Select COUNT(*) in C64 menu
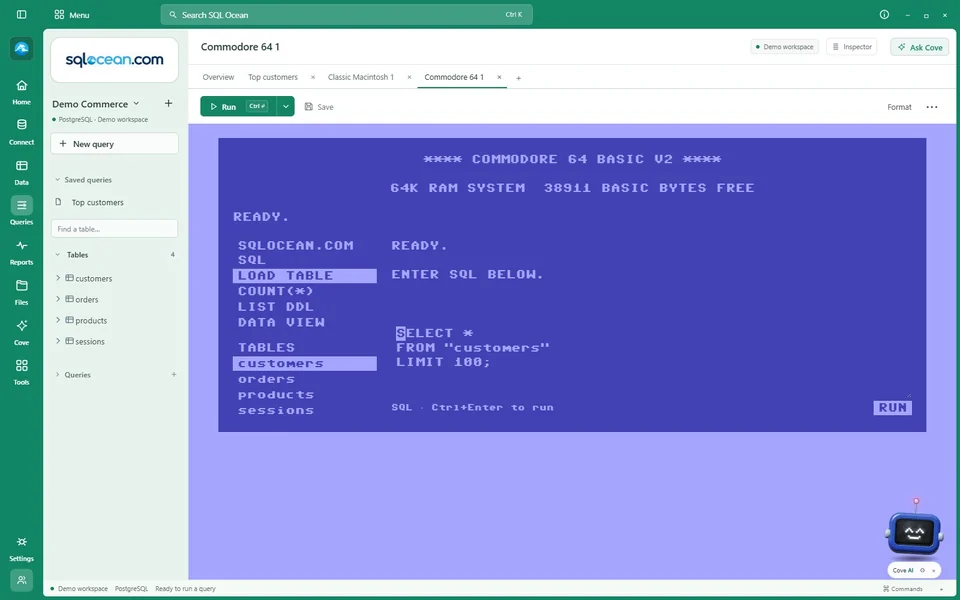The width and height of the screenshot is (960, 600). 276,291
